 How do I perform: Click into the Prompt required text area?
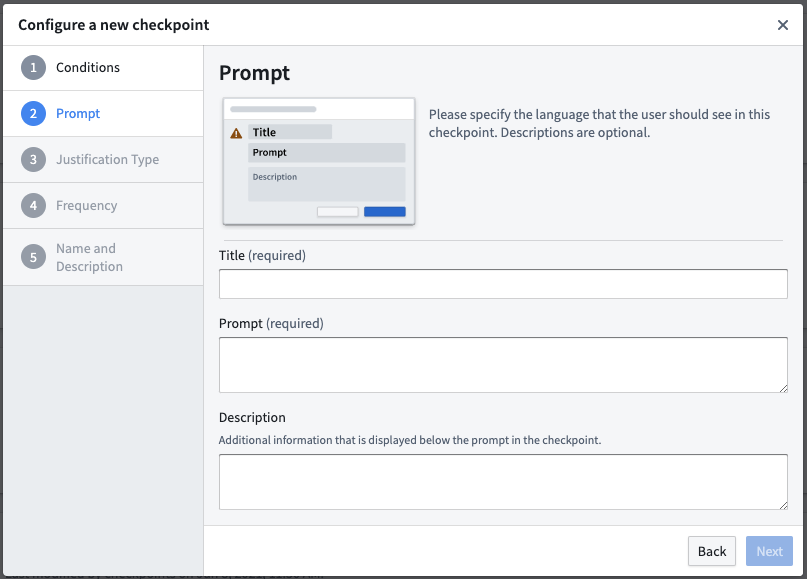coord(503,365)
